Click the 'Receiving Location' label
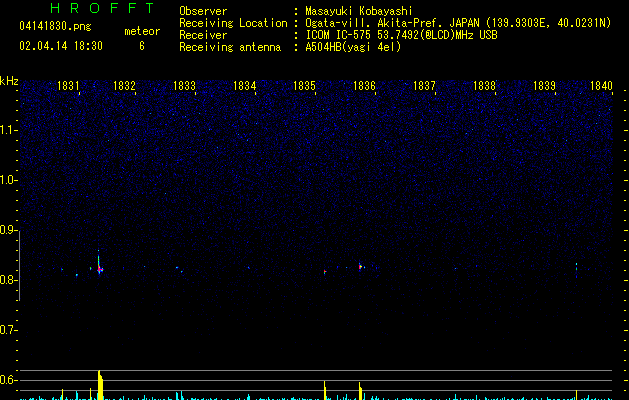Viewport: 629px width, 400px height. [233, 23]
